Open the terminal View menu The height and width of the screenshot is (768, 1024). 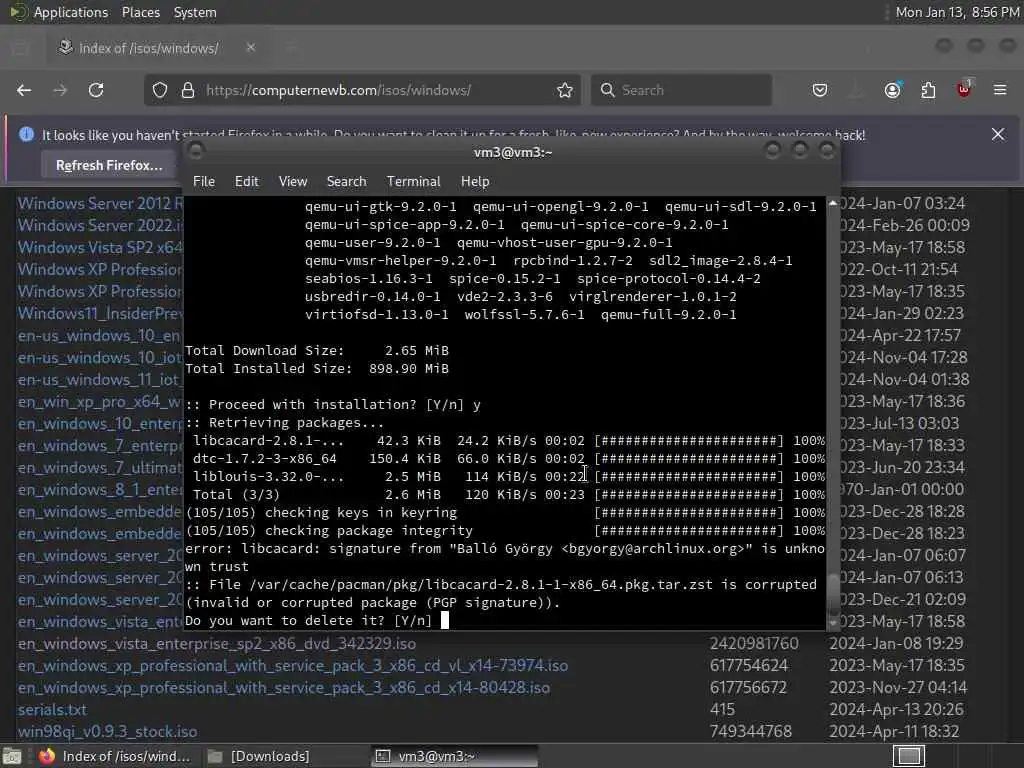[293, 181]
